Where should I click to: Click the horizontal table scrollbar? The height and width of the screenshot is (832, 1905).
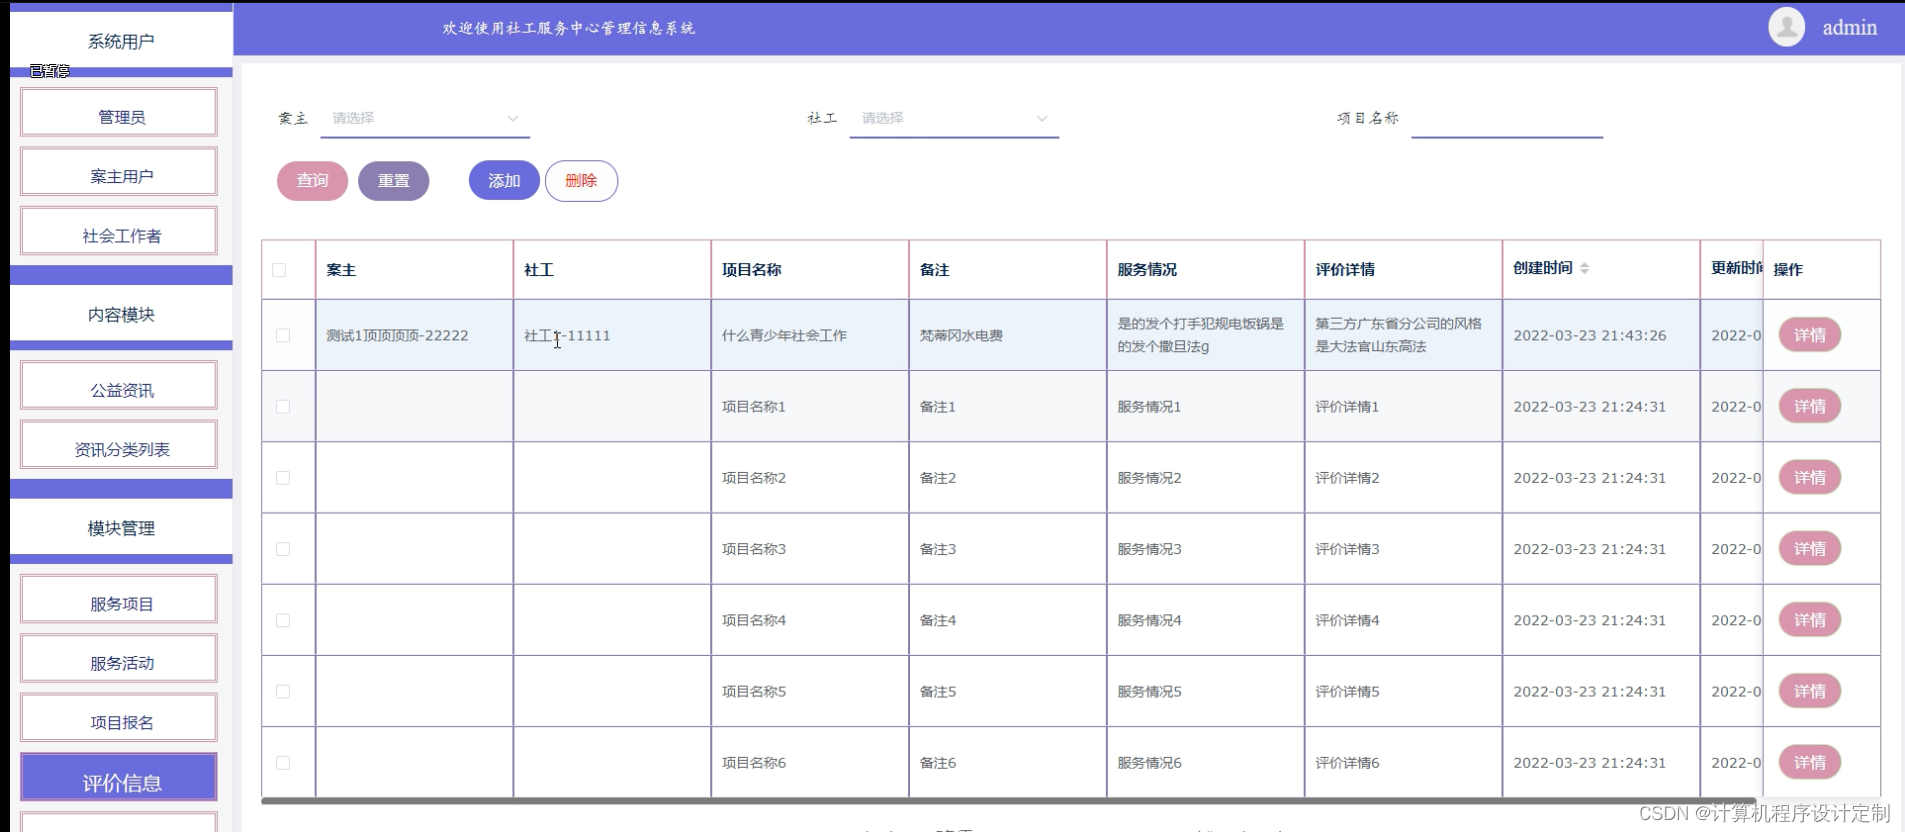[1008, 801]
